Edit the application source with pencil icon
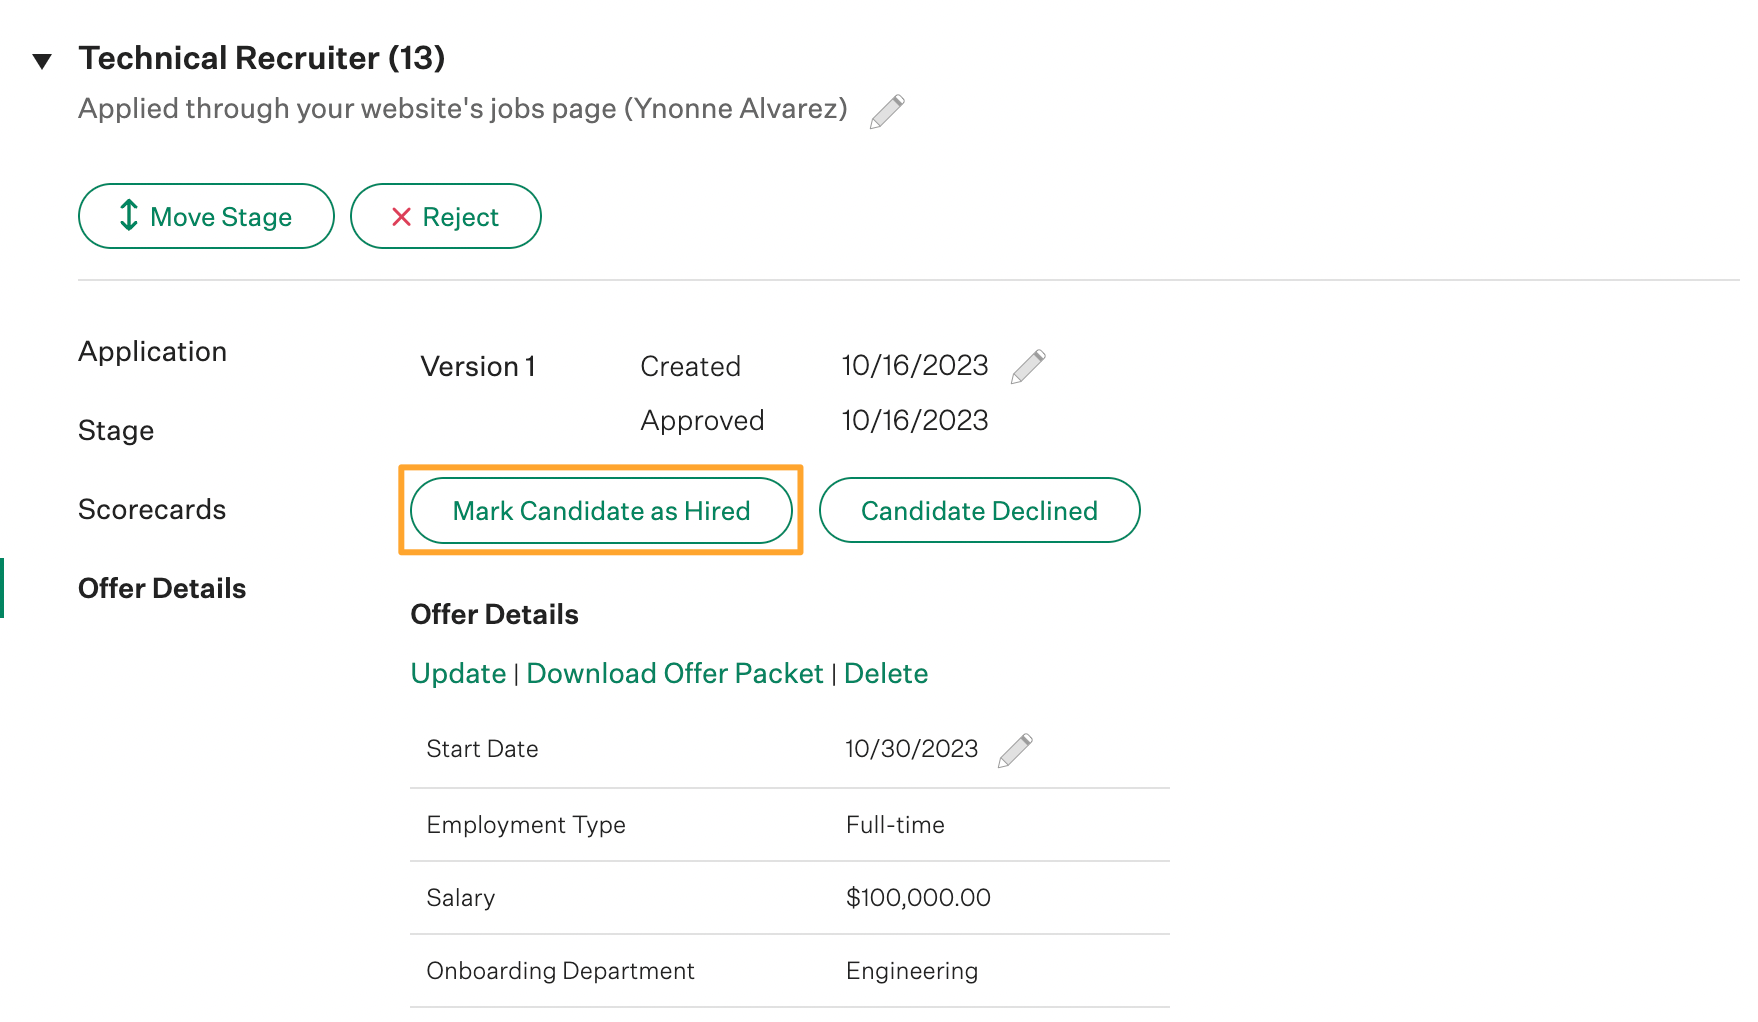 coord(886,111)
